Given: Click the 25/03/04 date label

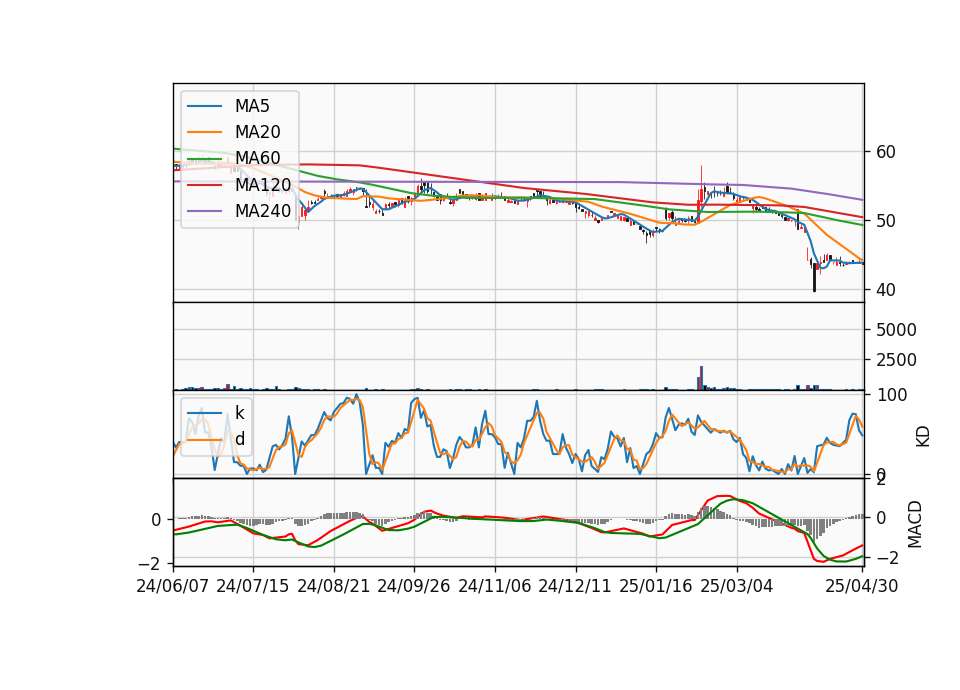Looking at the screenshot, I should (x=737, y=586).
